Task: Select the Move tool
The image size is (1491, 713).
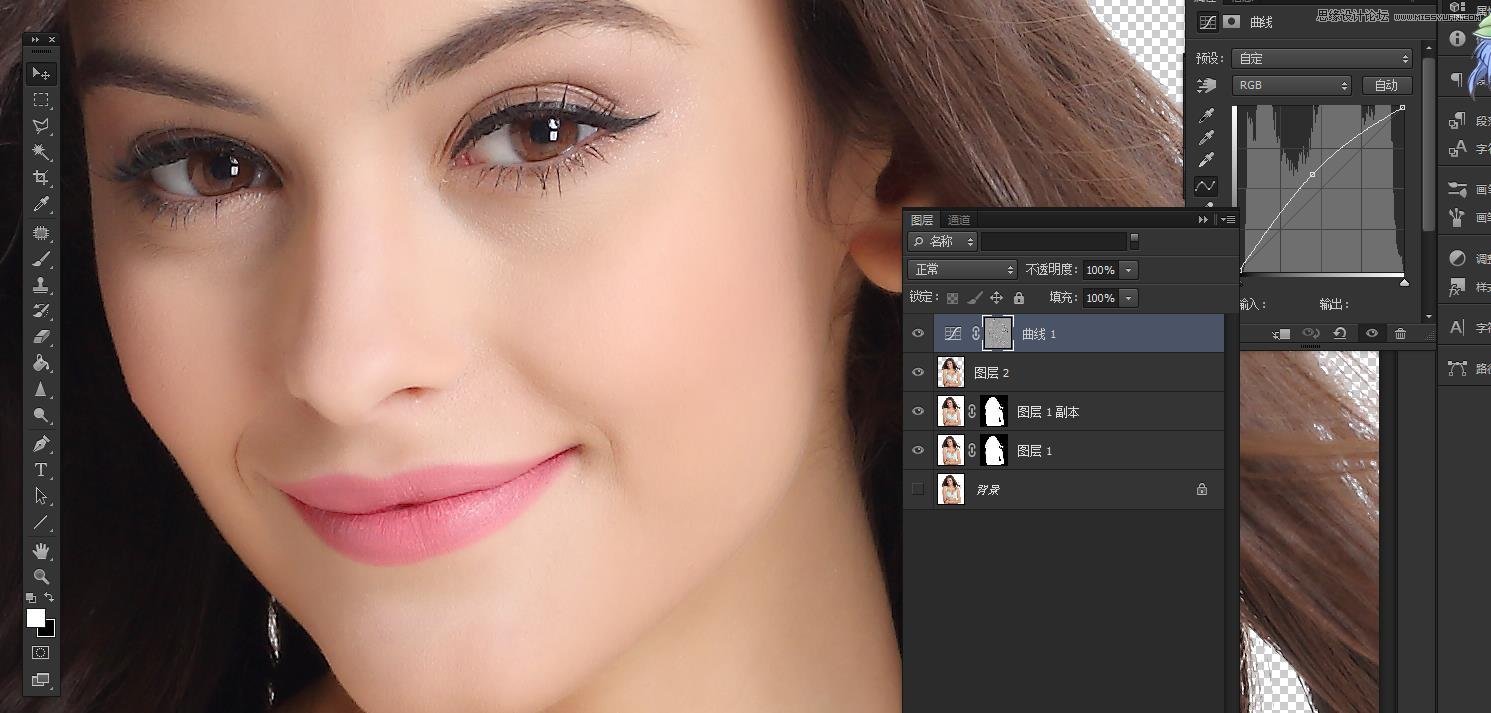Action: 41,73
